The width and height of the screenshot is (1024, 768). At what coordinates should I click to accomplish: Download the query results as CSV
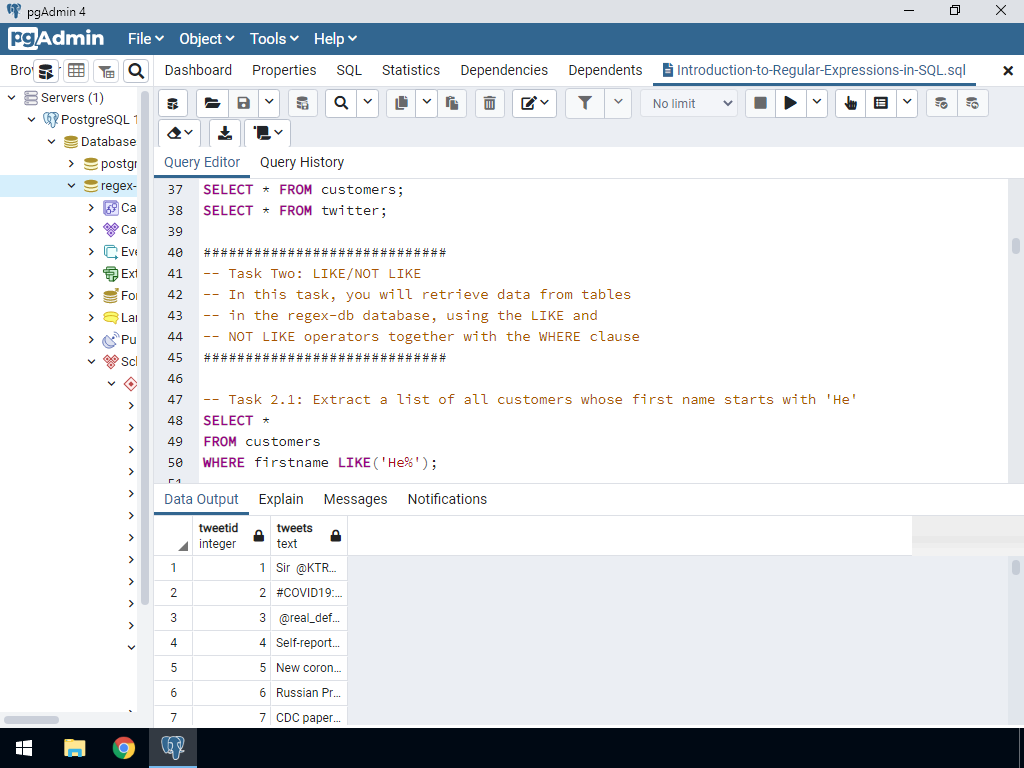[x=223, y=131]
